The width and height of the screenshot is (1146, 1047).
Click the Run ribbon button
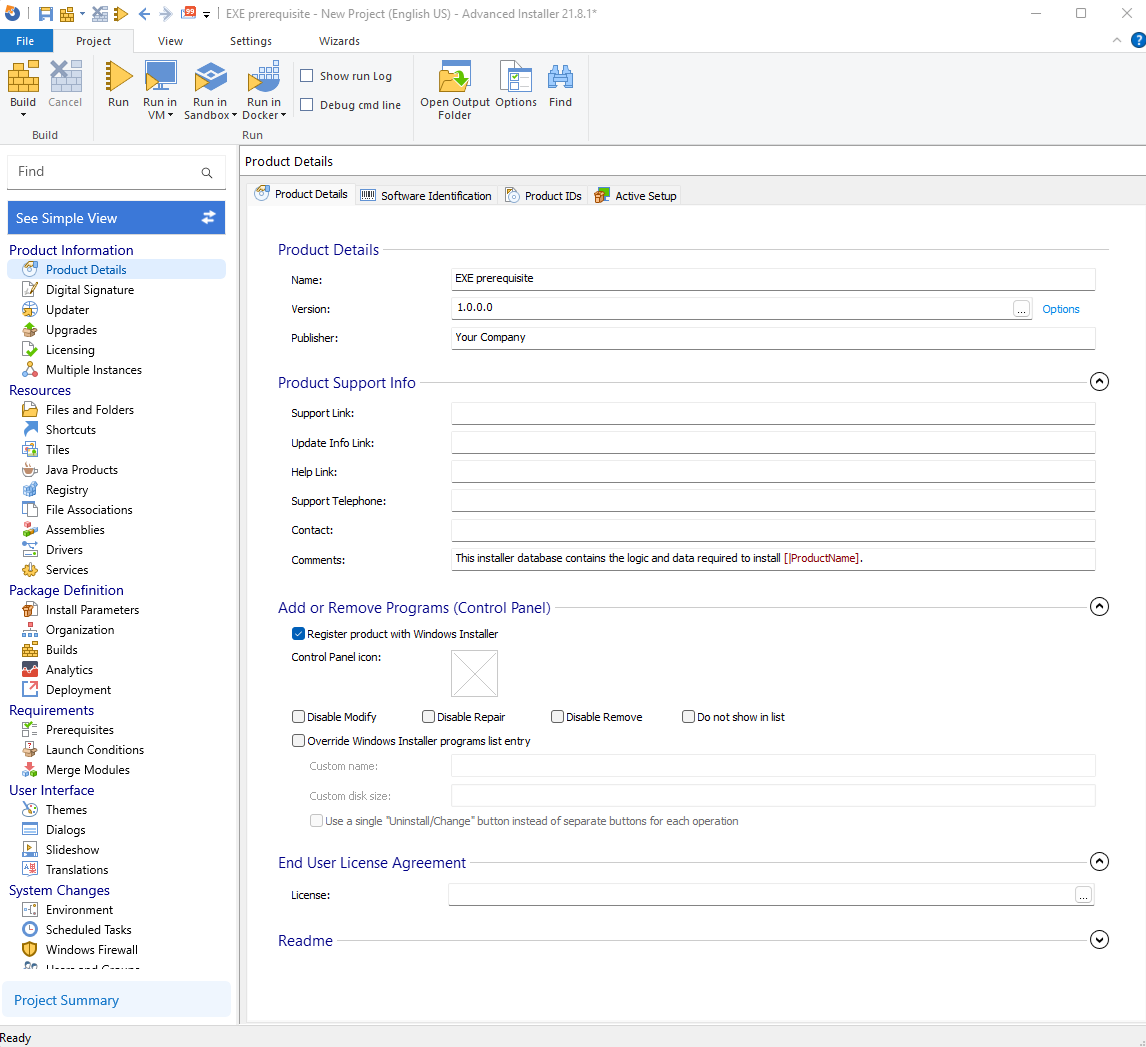pos(118,85)
